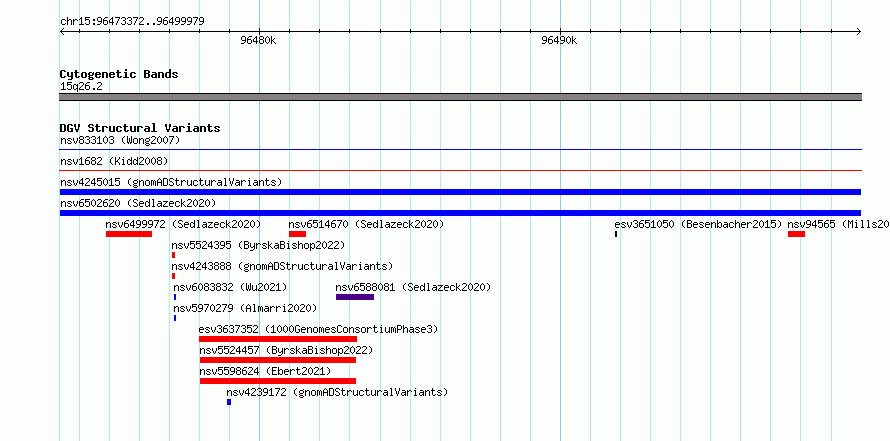Select the small blue mark under nsv6083832
This screenshot has width=890, height=441.
(175, 297)
